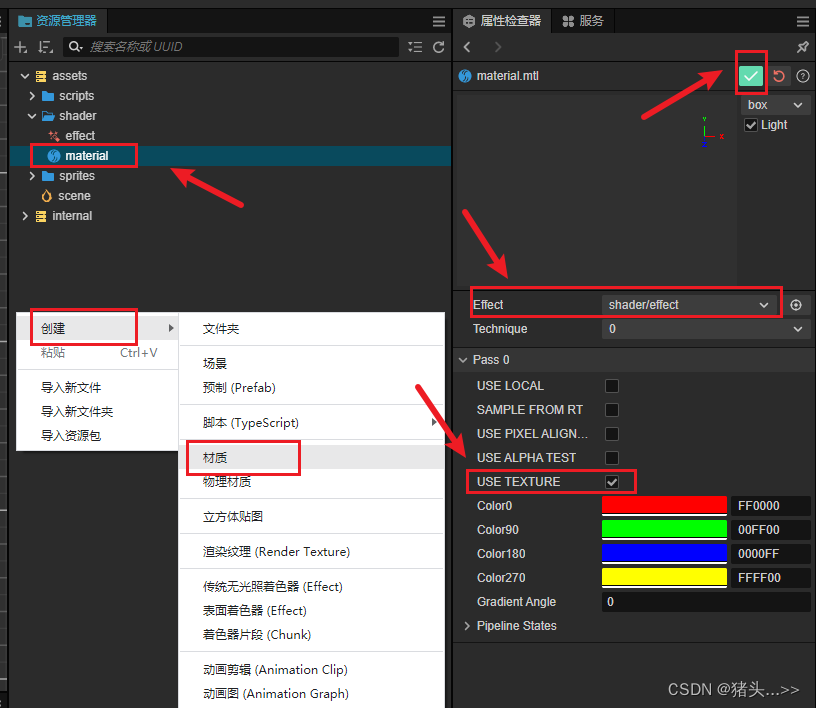Click the reset material changes icon
The height and width of the screenshot is (708, 816).
tap(779, 76)
